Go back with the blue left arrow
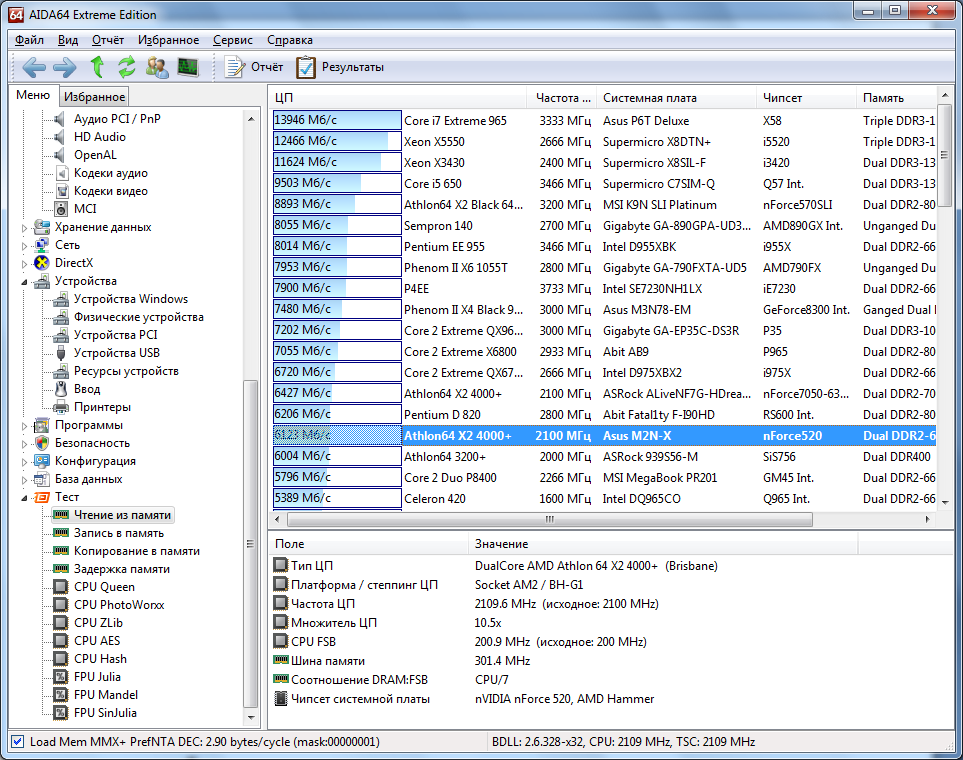Screen dimensions: 963x760 (x=34, y=67)
